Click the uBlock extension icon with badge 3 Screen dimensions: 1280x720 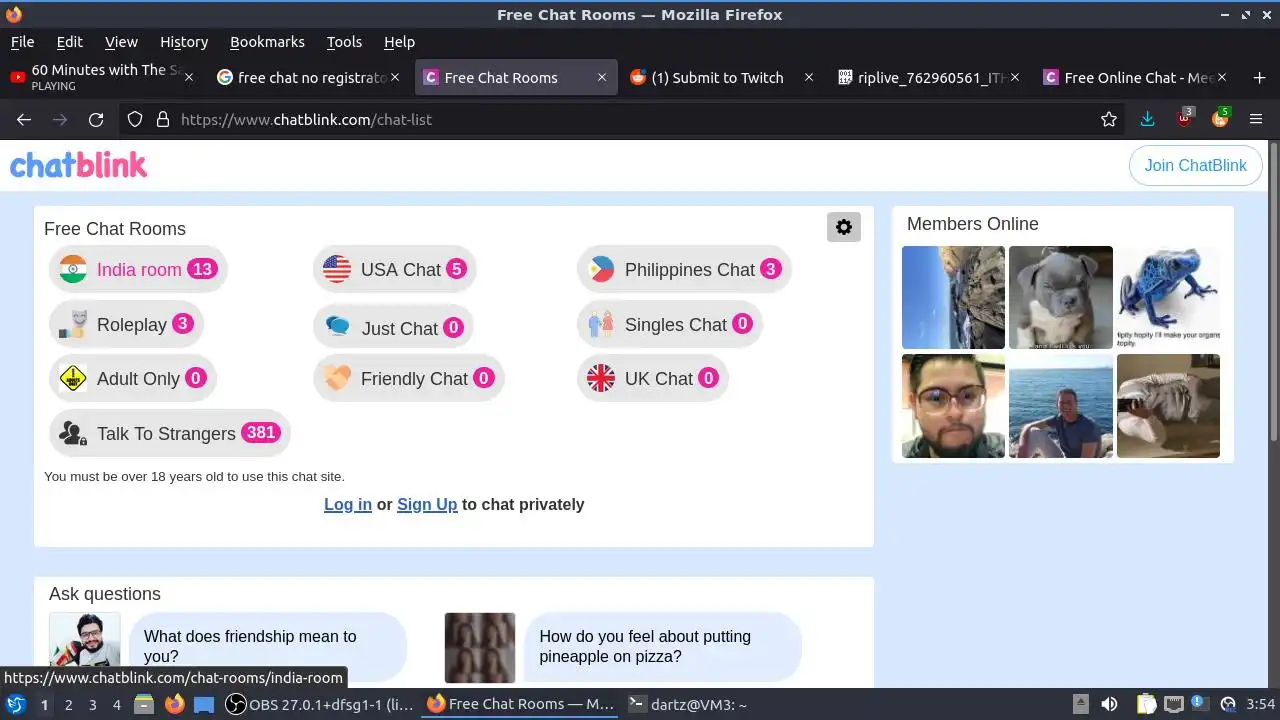1184,118
